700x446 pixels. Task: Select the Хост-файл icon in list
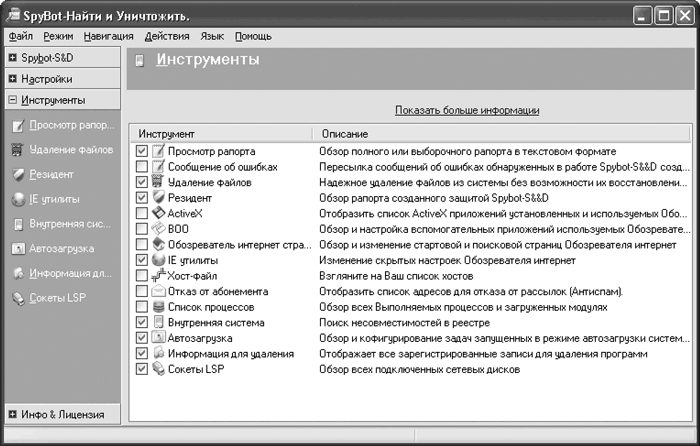coord(158,275)
